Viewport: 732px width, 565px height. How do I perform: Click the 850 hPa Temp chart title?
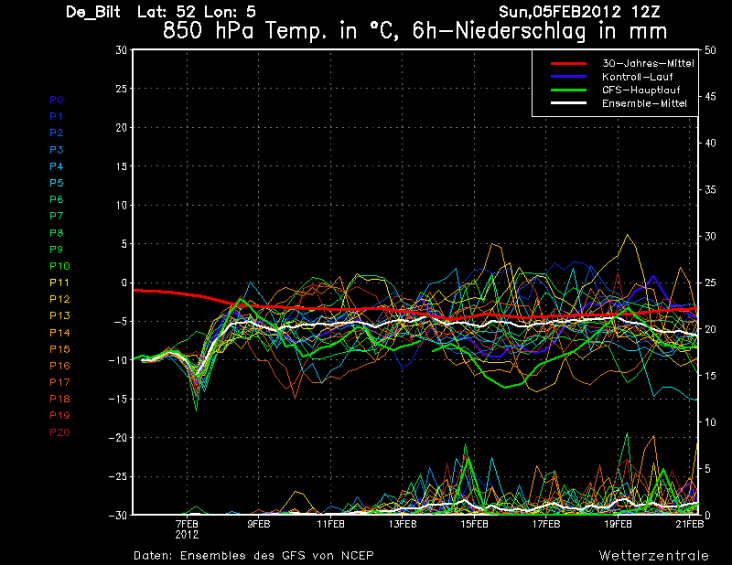pyautogui.click(x=415, y=31)
